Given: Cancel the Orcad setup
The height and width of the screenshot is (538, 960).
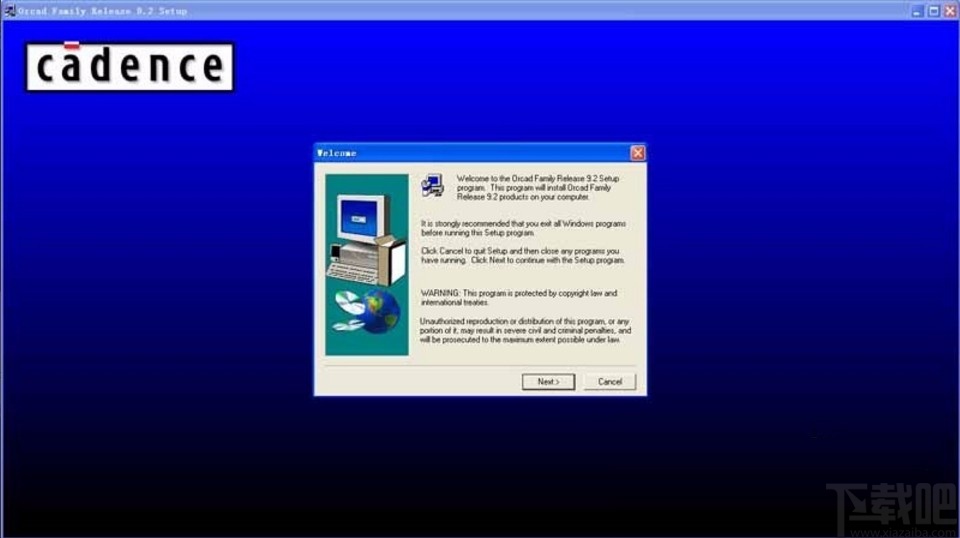Looking at the screenshot, I should (x=610, y=382).
